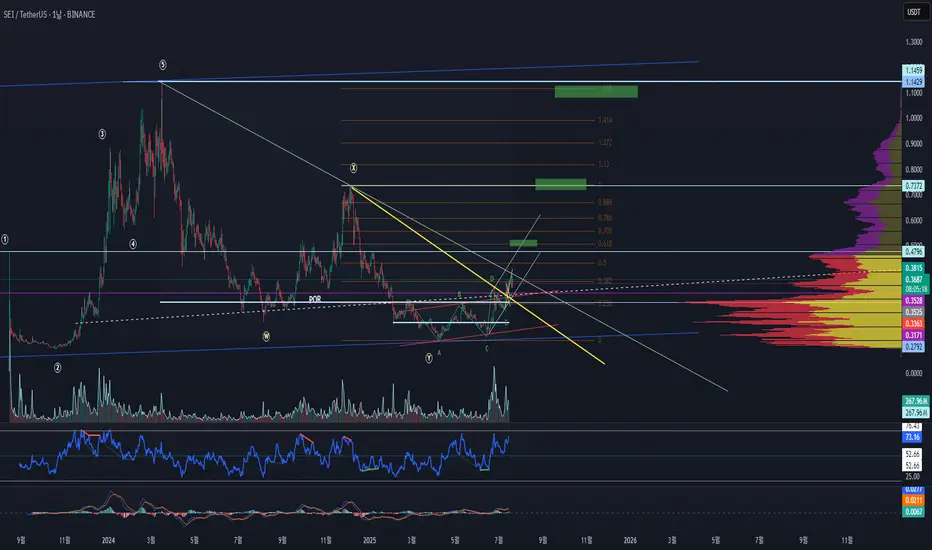Click the top green target zone rectangle

click(x=596, y=92)
